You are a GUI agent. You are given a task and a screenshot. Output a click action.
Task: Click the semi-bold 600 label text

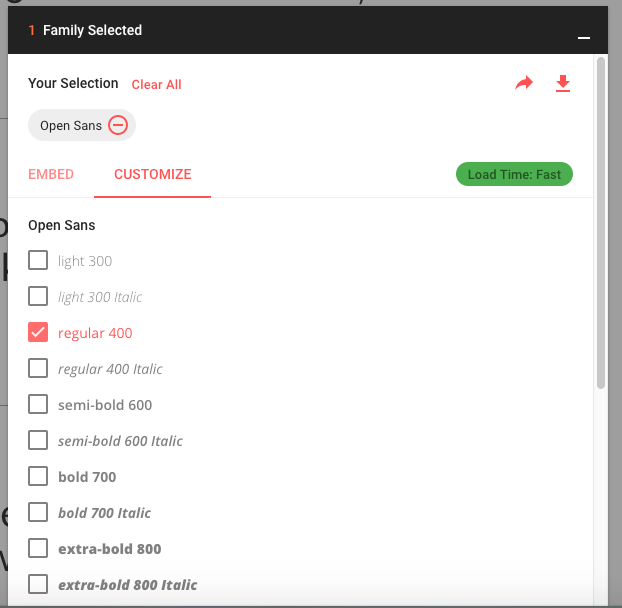(105, 405)
